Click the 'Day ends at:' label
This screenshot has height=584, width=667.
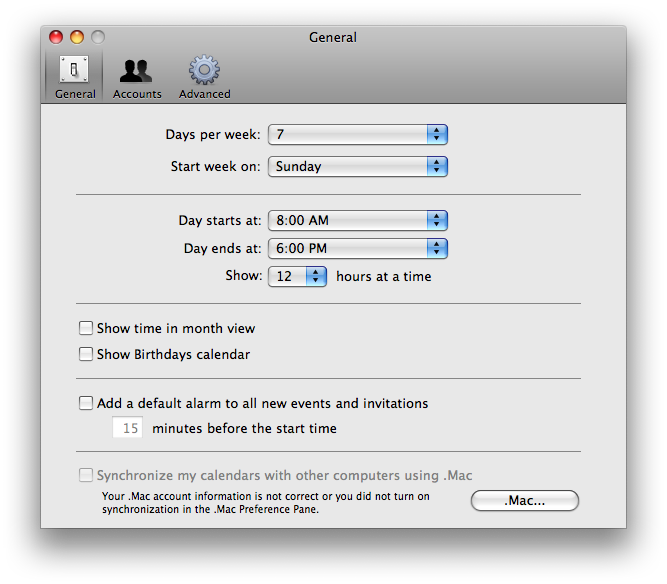(222, 248)
